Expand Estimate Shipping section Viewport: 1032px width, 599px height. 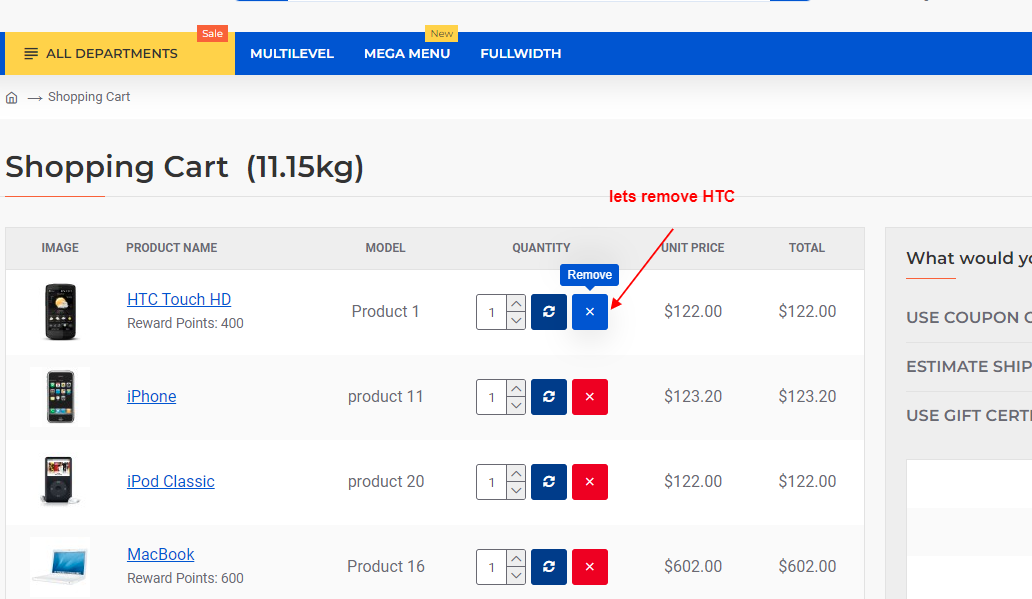pyautogui.click(x=969, y=367)
